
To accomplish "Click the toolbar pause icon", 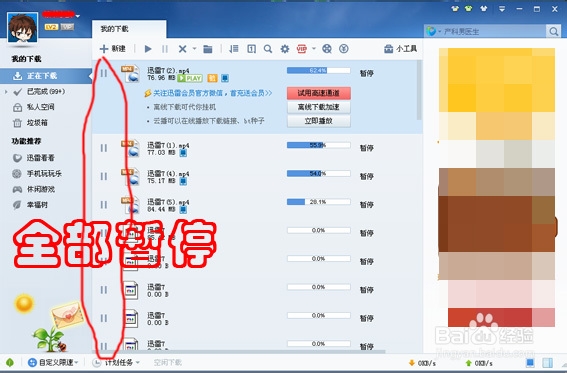I will pyautogui.click(x=165, y=49).
